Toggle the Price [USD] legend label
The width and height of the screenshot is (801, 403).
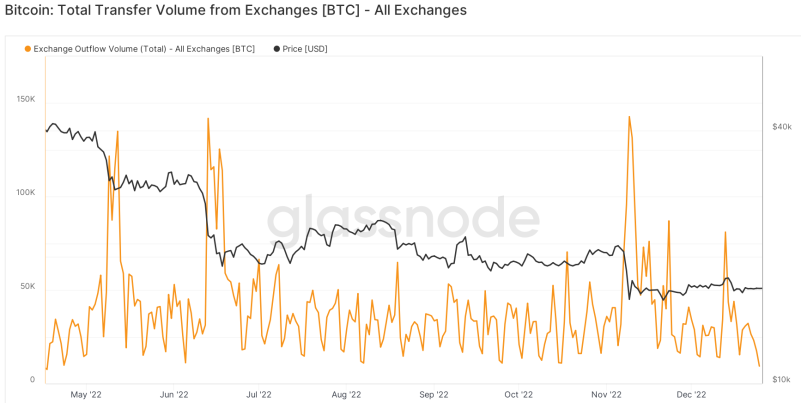305,49
